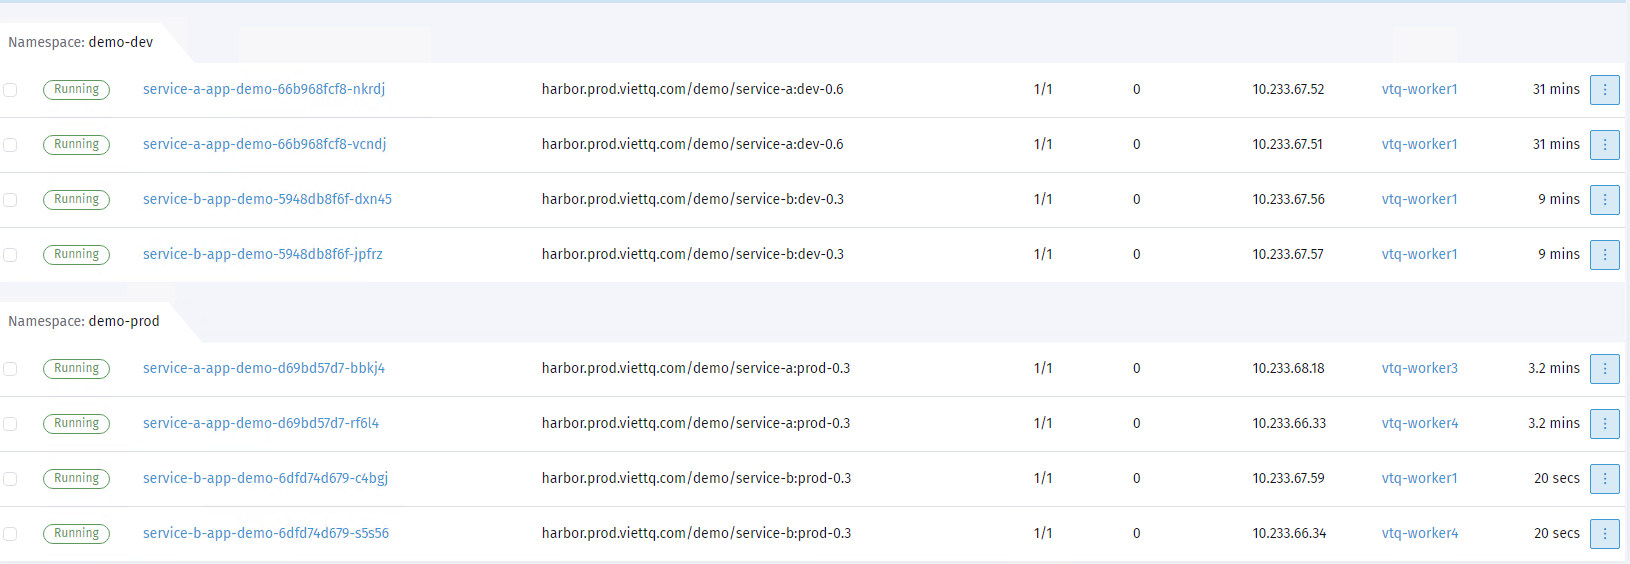This screenshot has width=1630, height=564.
Task: Check the row for pod ending dxn45
Action: point(10,200)
